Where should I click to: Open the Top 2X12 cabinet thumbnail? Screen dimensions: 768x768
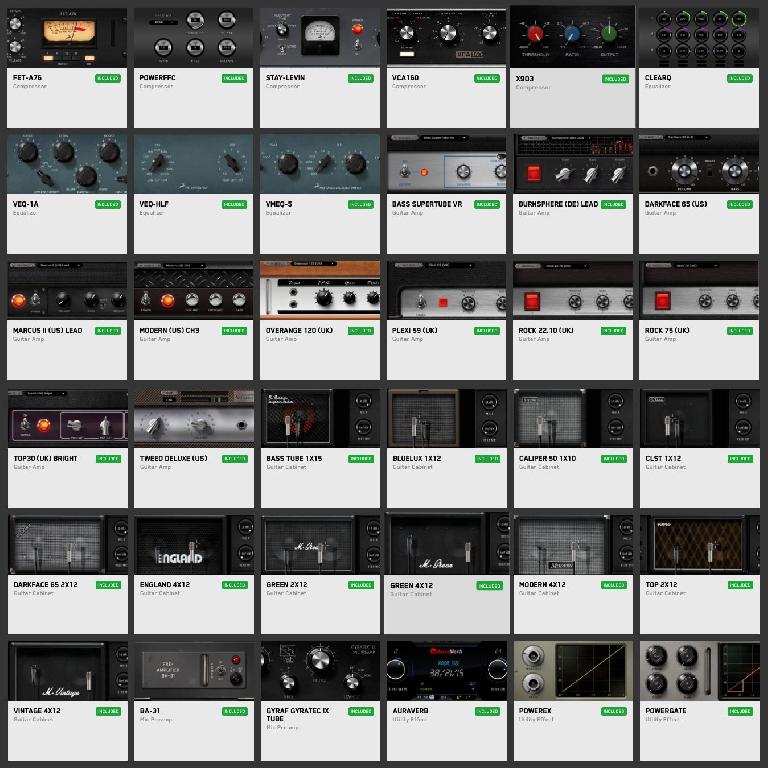pyautogui.click(x=699, y=545)
